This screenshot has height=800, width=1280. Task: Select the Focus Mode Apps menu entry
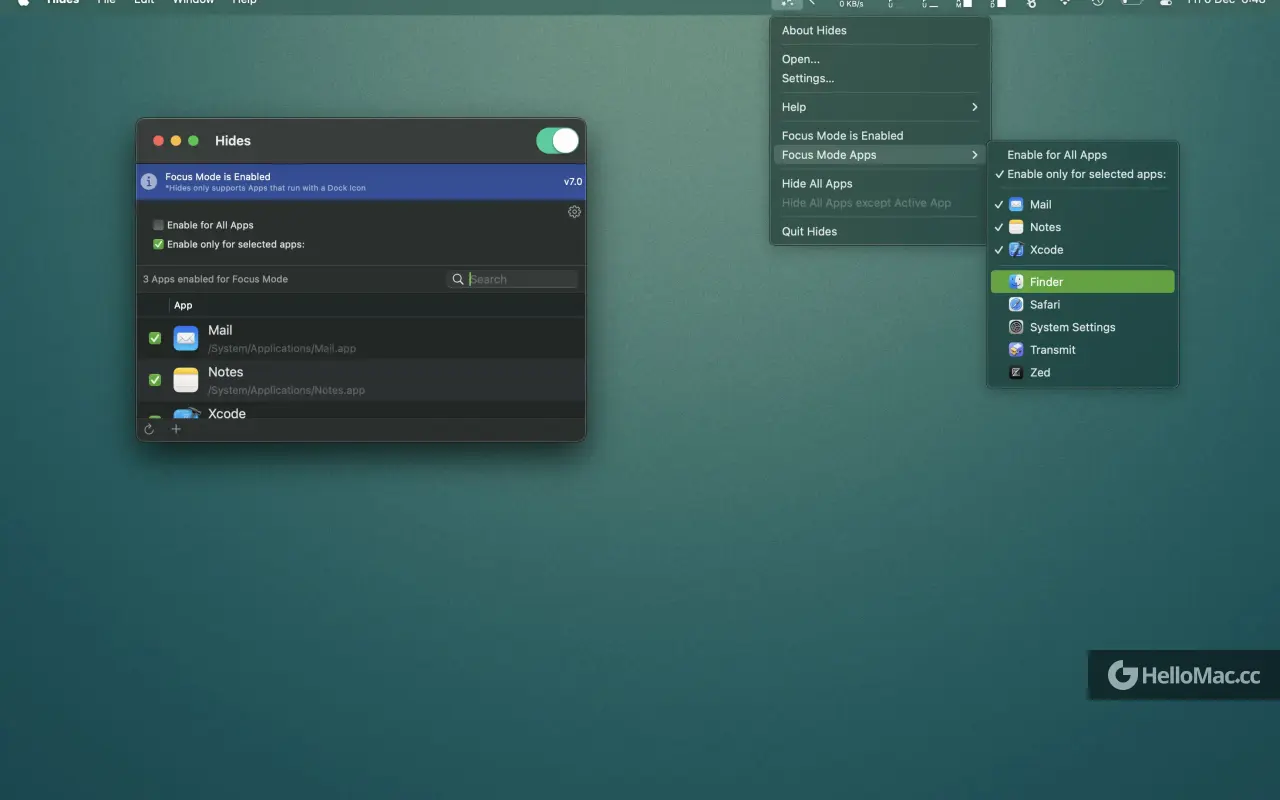coord(880,155)
